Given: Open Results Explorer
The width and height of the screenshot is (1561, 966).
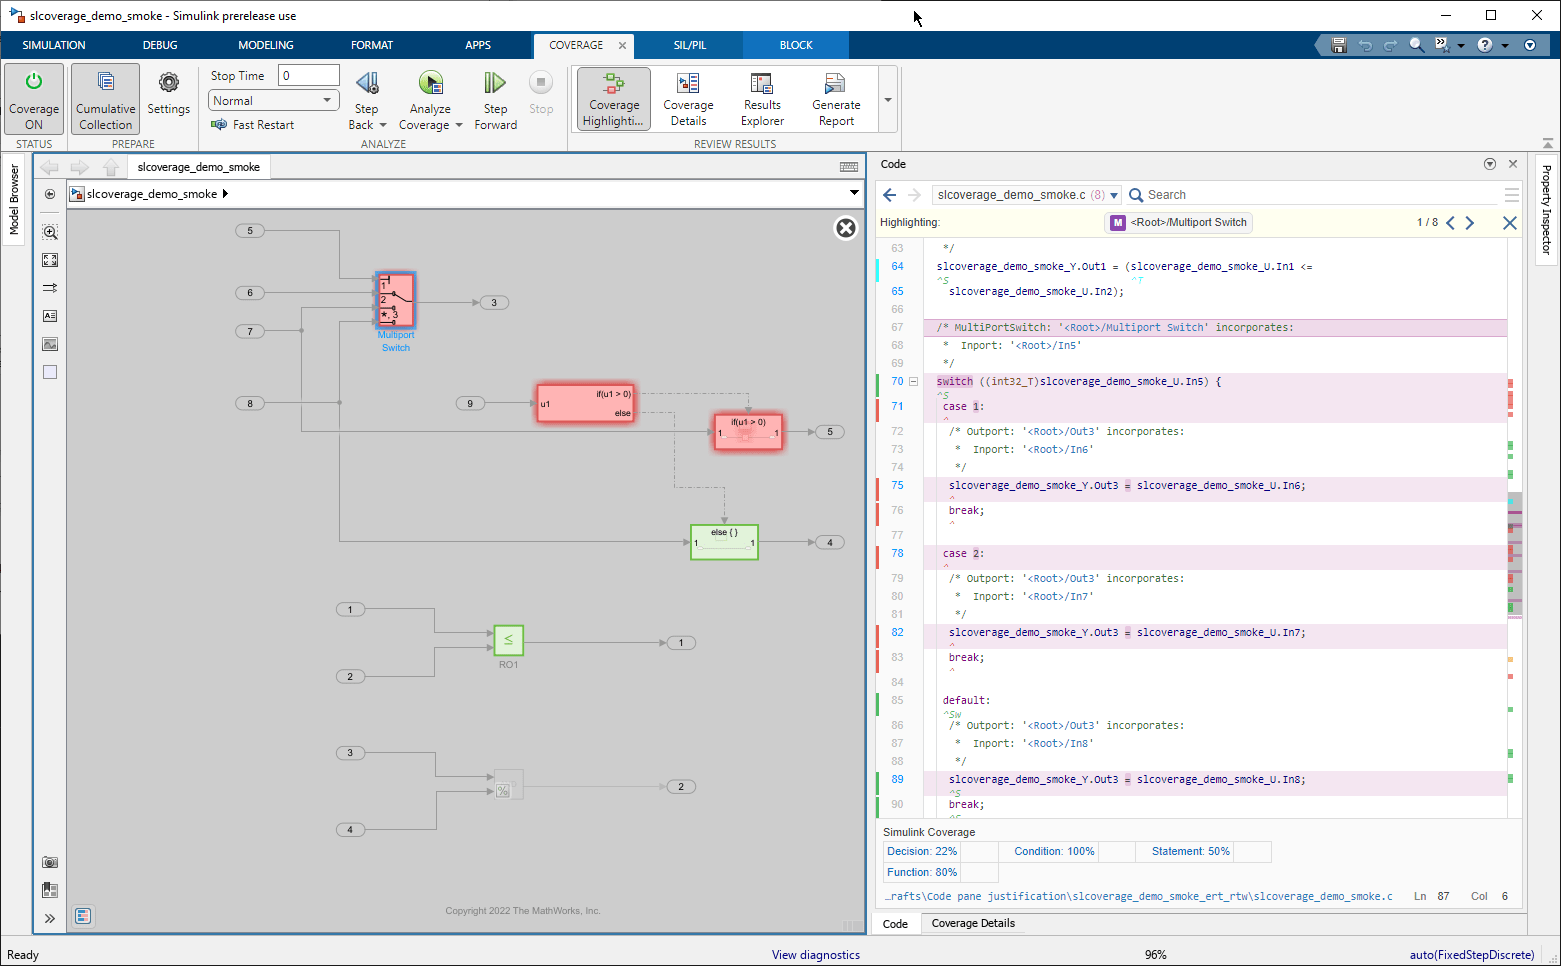Looking at the screenshot, I should coord(762,98).
